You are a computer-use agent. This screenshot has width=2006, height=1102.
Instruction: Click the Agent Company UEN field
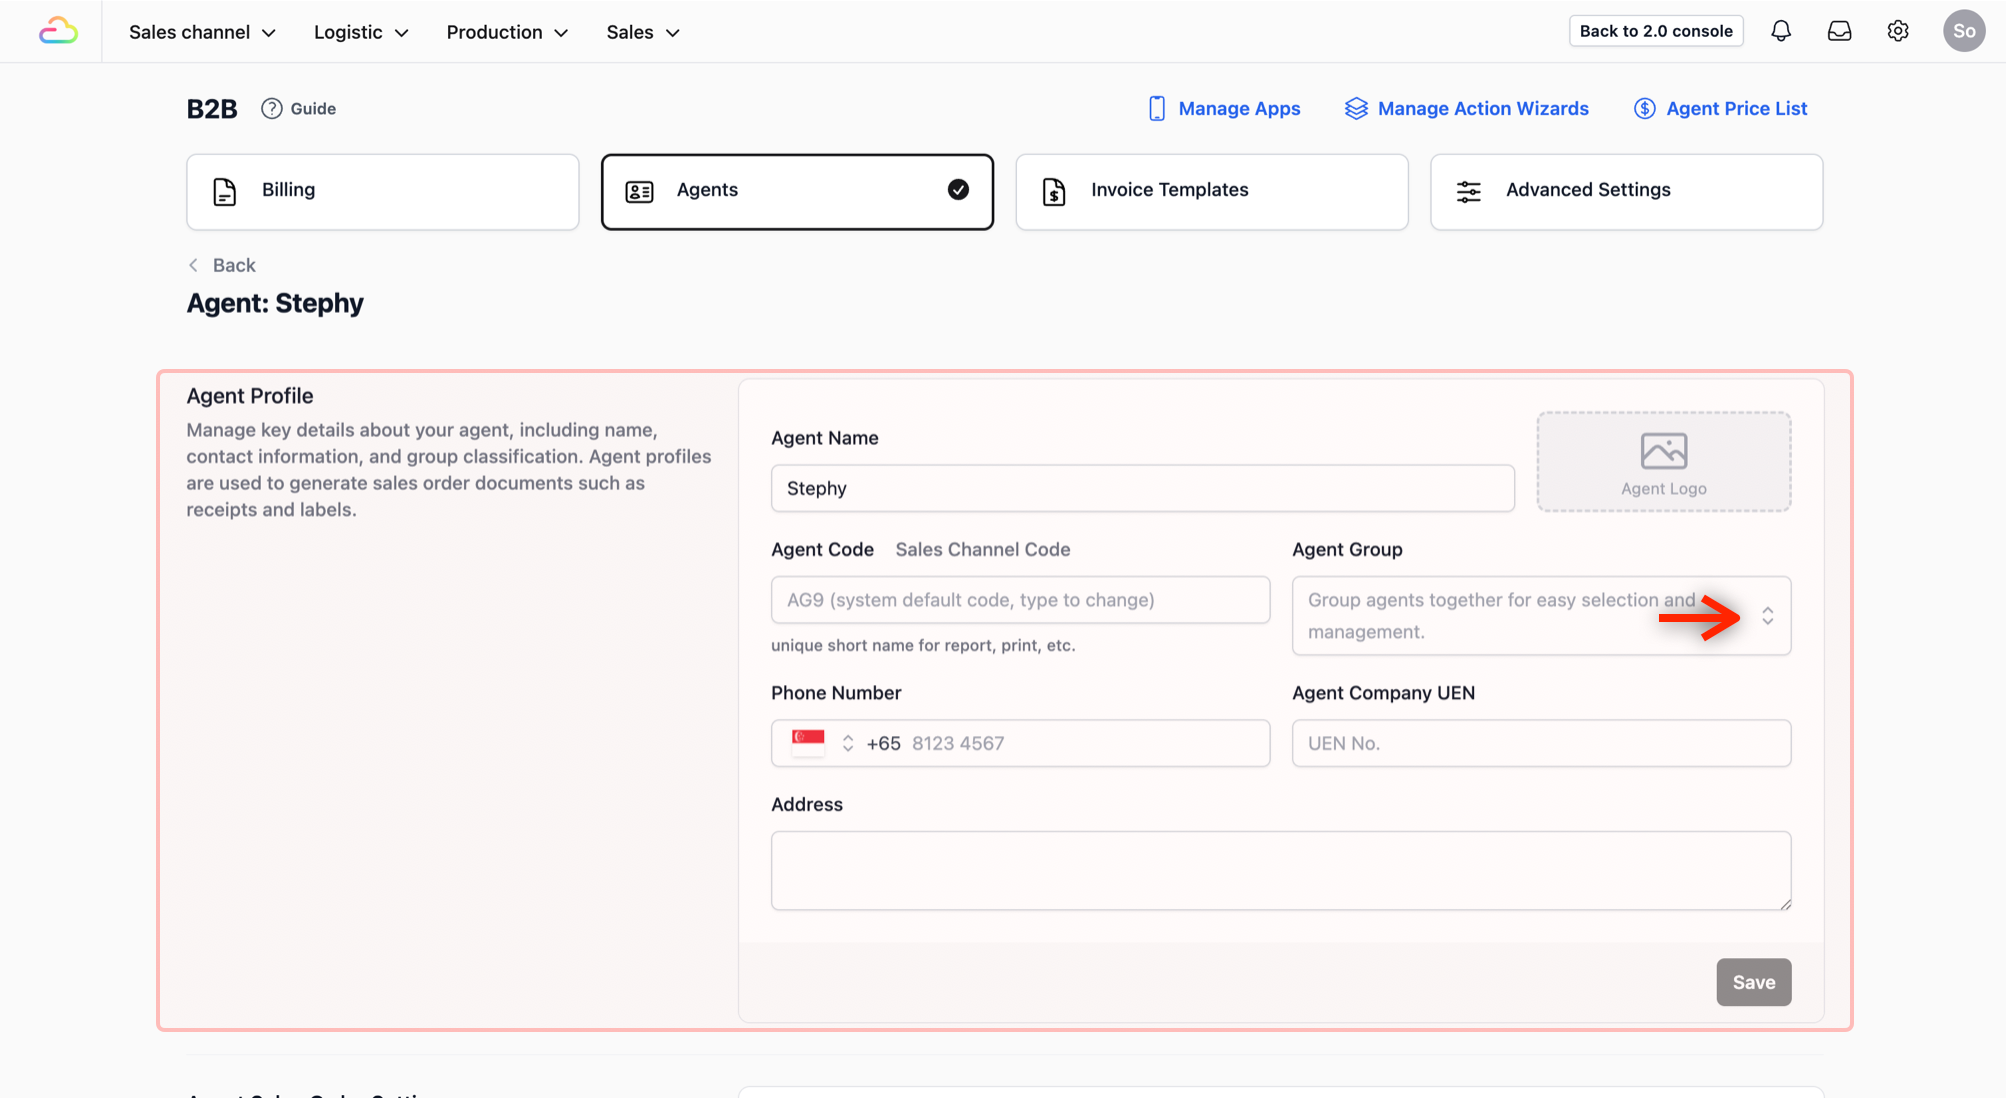coord(1540,743)
